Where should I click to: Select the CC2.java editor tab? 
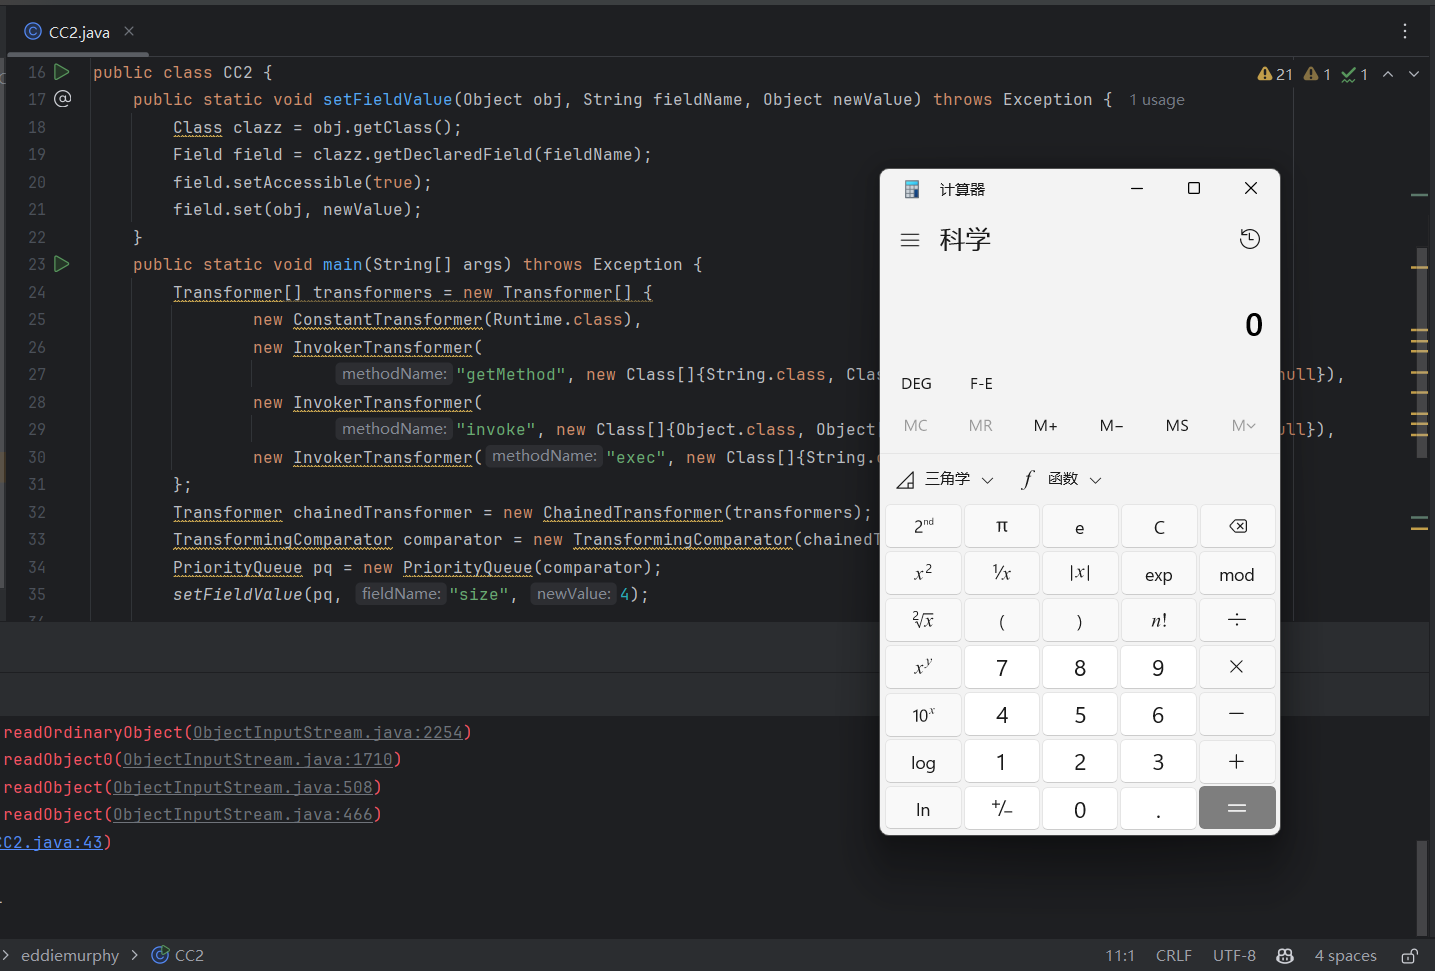(x=79, y=32)
